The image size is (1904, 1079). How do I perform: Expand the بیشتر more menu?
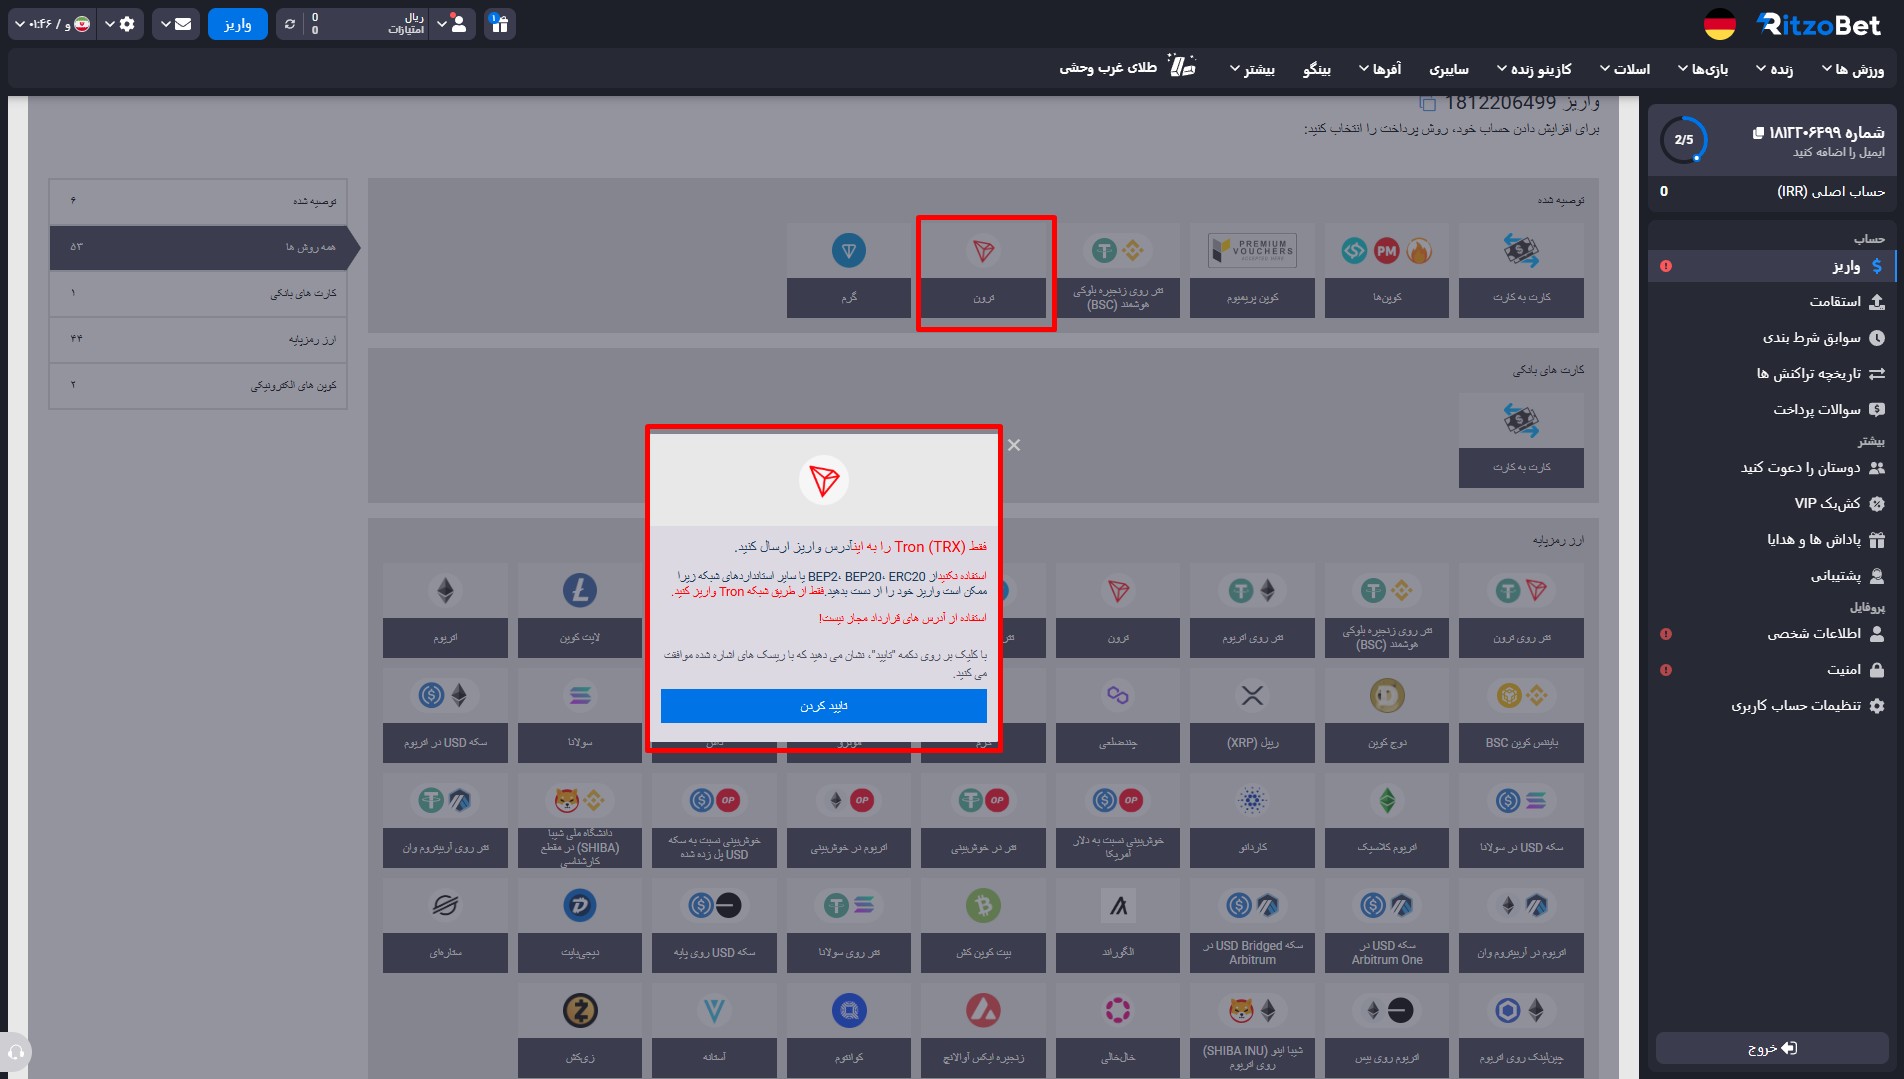1252,69
